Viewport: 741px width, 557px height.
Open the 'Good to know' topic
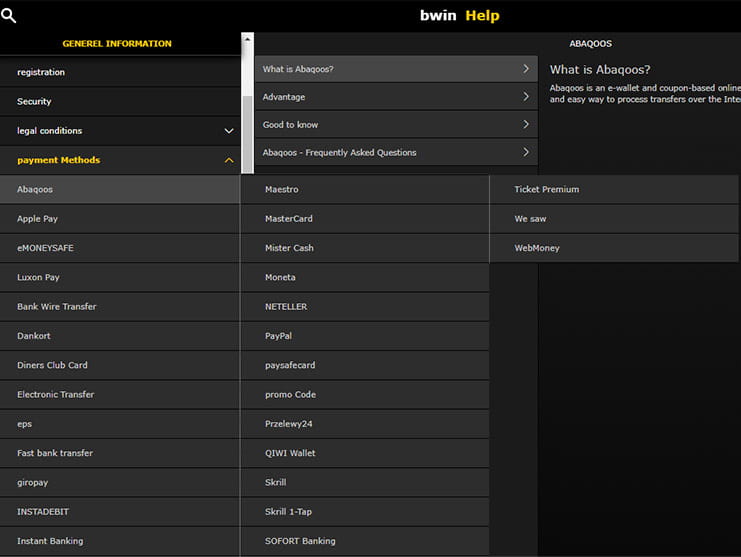396,125
